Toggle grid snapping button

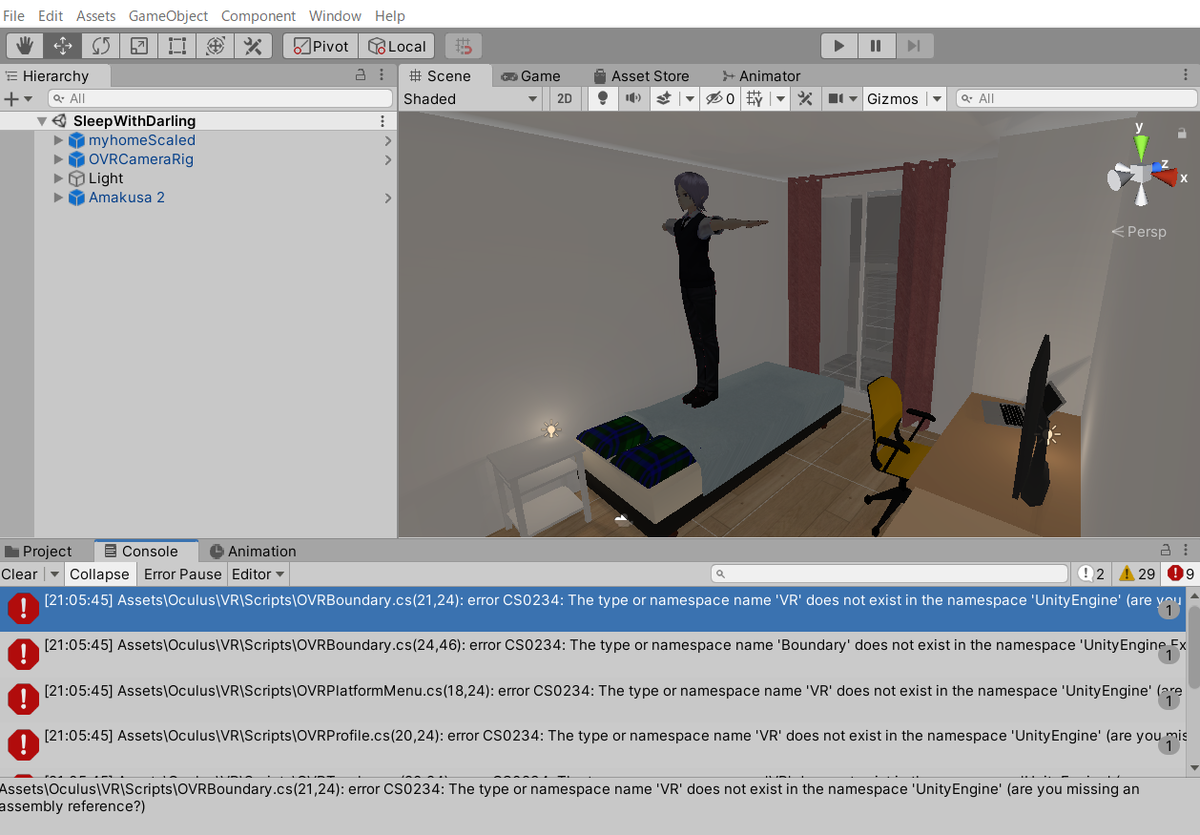(463, 46)
